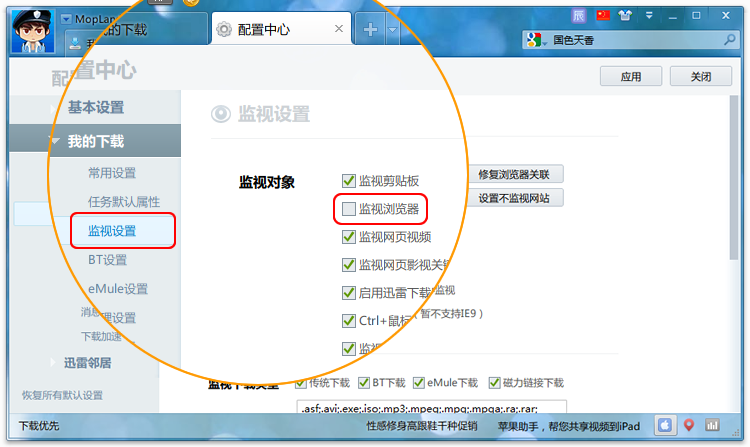Toggle 监视网页影视关键 checkbox
The height and width of the screenshot is (447, 750).
coord(349,265)
